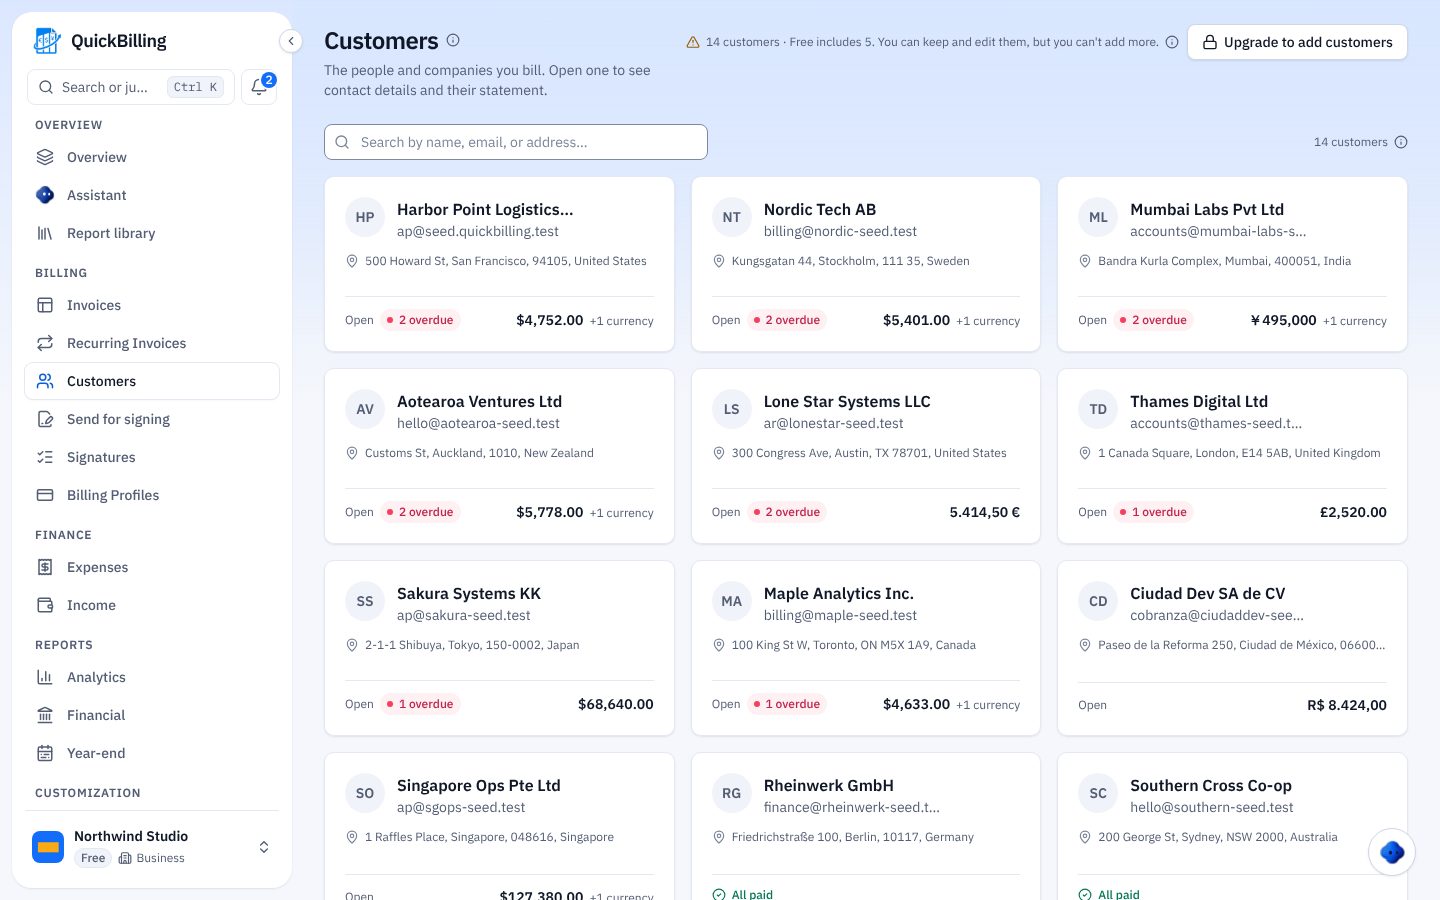The height and width of the screenshot is (900, 1440).
Task: Click the 5.414,50 € amount on Lone Star card
Action: click(x=984, y=512)
